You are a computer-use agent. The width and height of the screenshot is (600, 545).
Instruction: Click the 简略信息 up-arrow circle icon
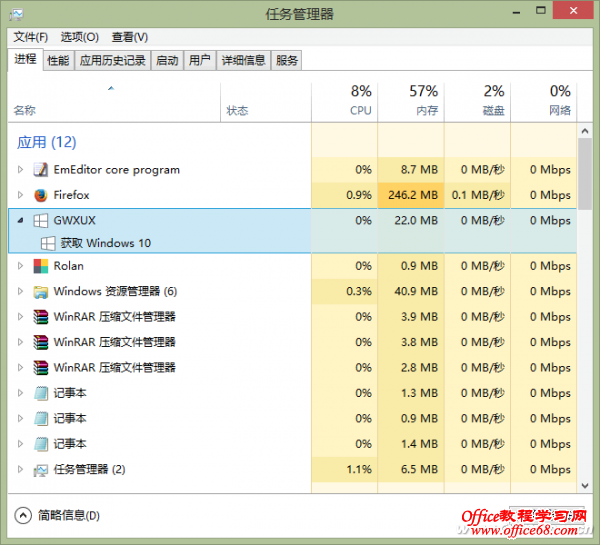[23, 516]
